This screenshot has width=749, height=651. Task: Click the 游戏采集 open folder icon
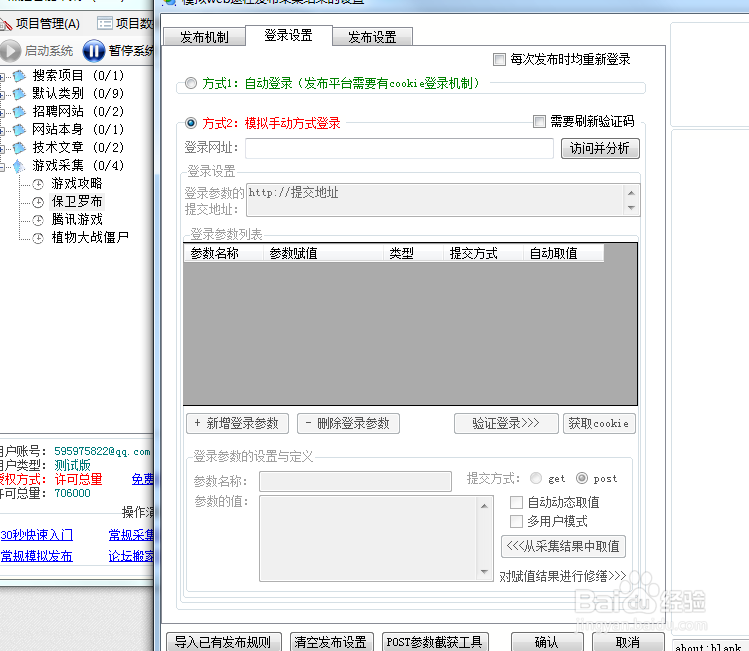pyautogui.click(x=19, y=166)
